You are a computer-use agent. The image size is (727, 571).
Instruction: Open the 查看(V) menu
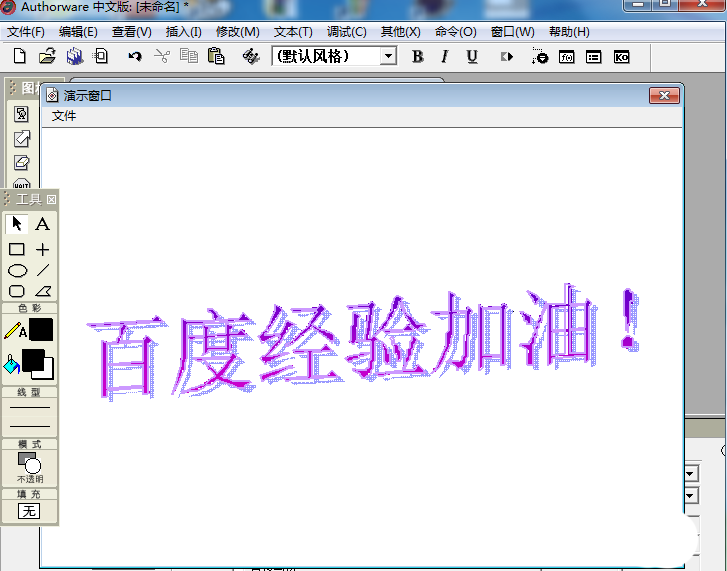(x=132, y=32)
